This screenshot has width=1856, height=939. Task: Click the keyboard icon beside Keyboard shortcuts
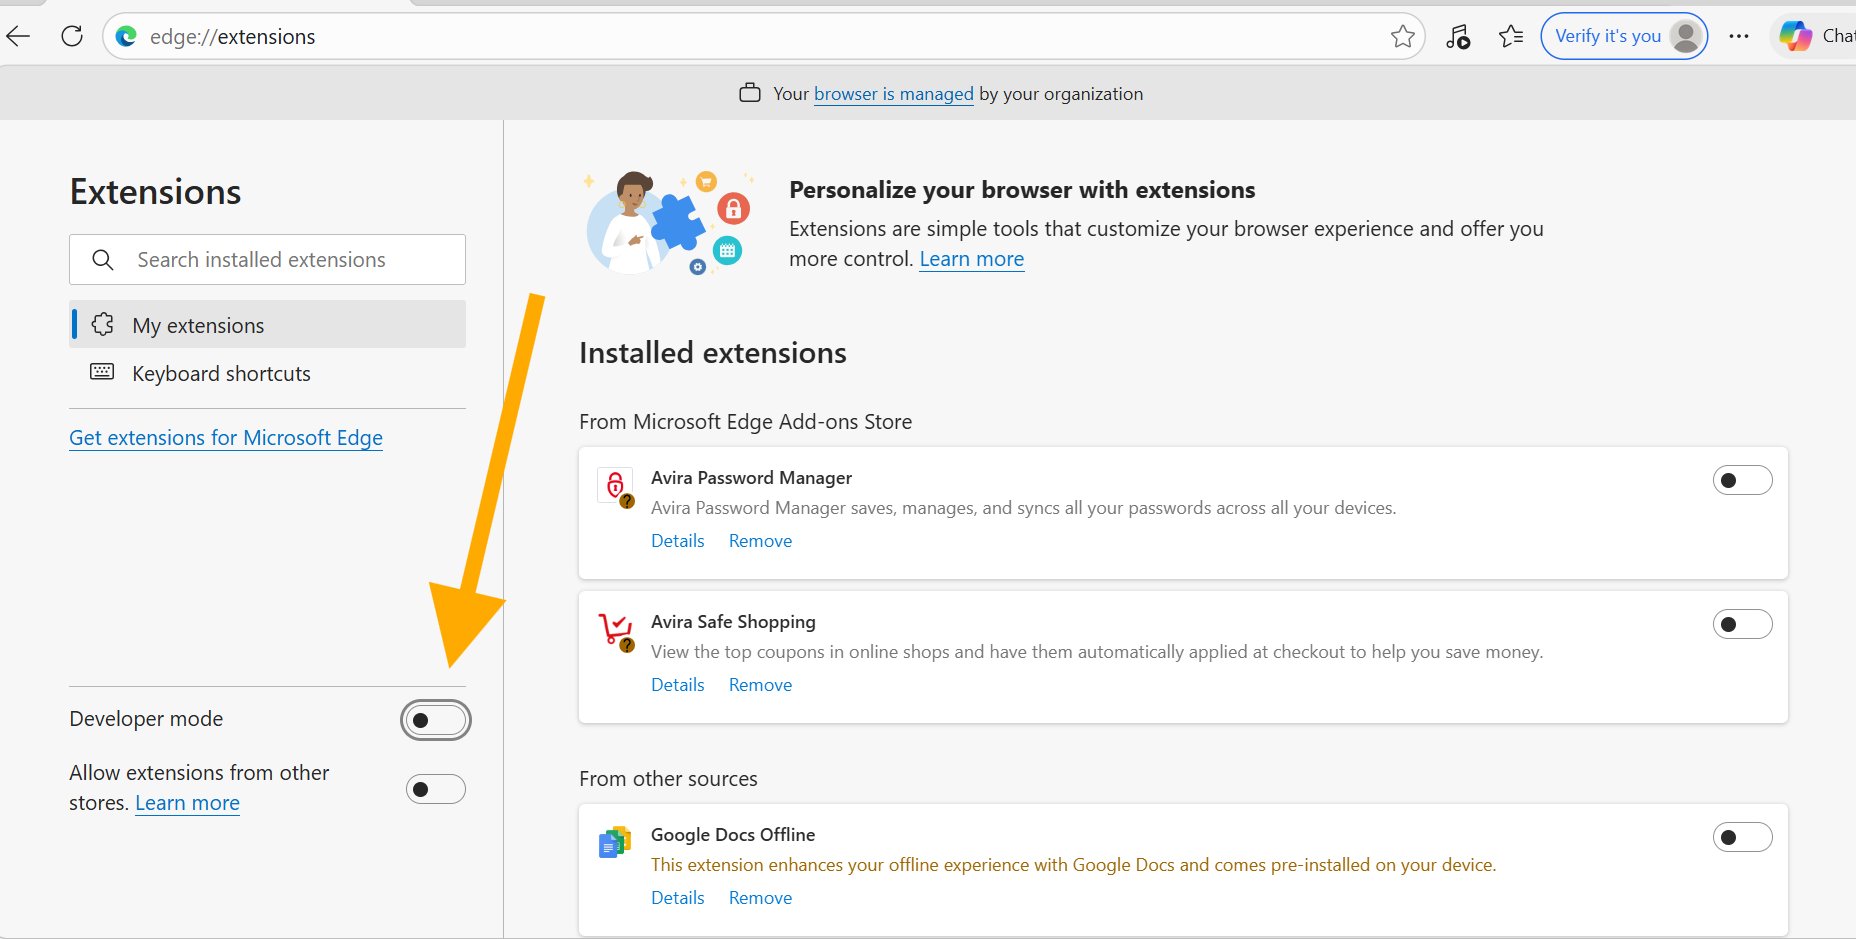tap(102, 372)
